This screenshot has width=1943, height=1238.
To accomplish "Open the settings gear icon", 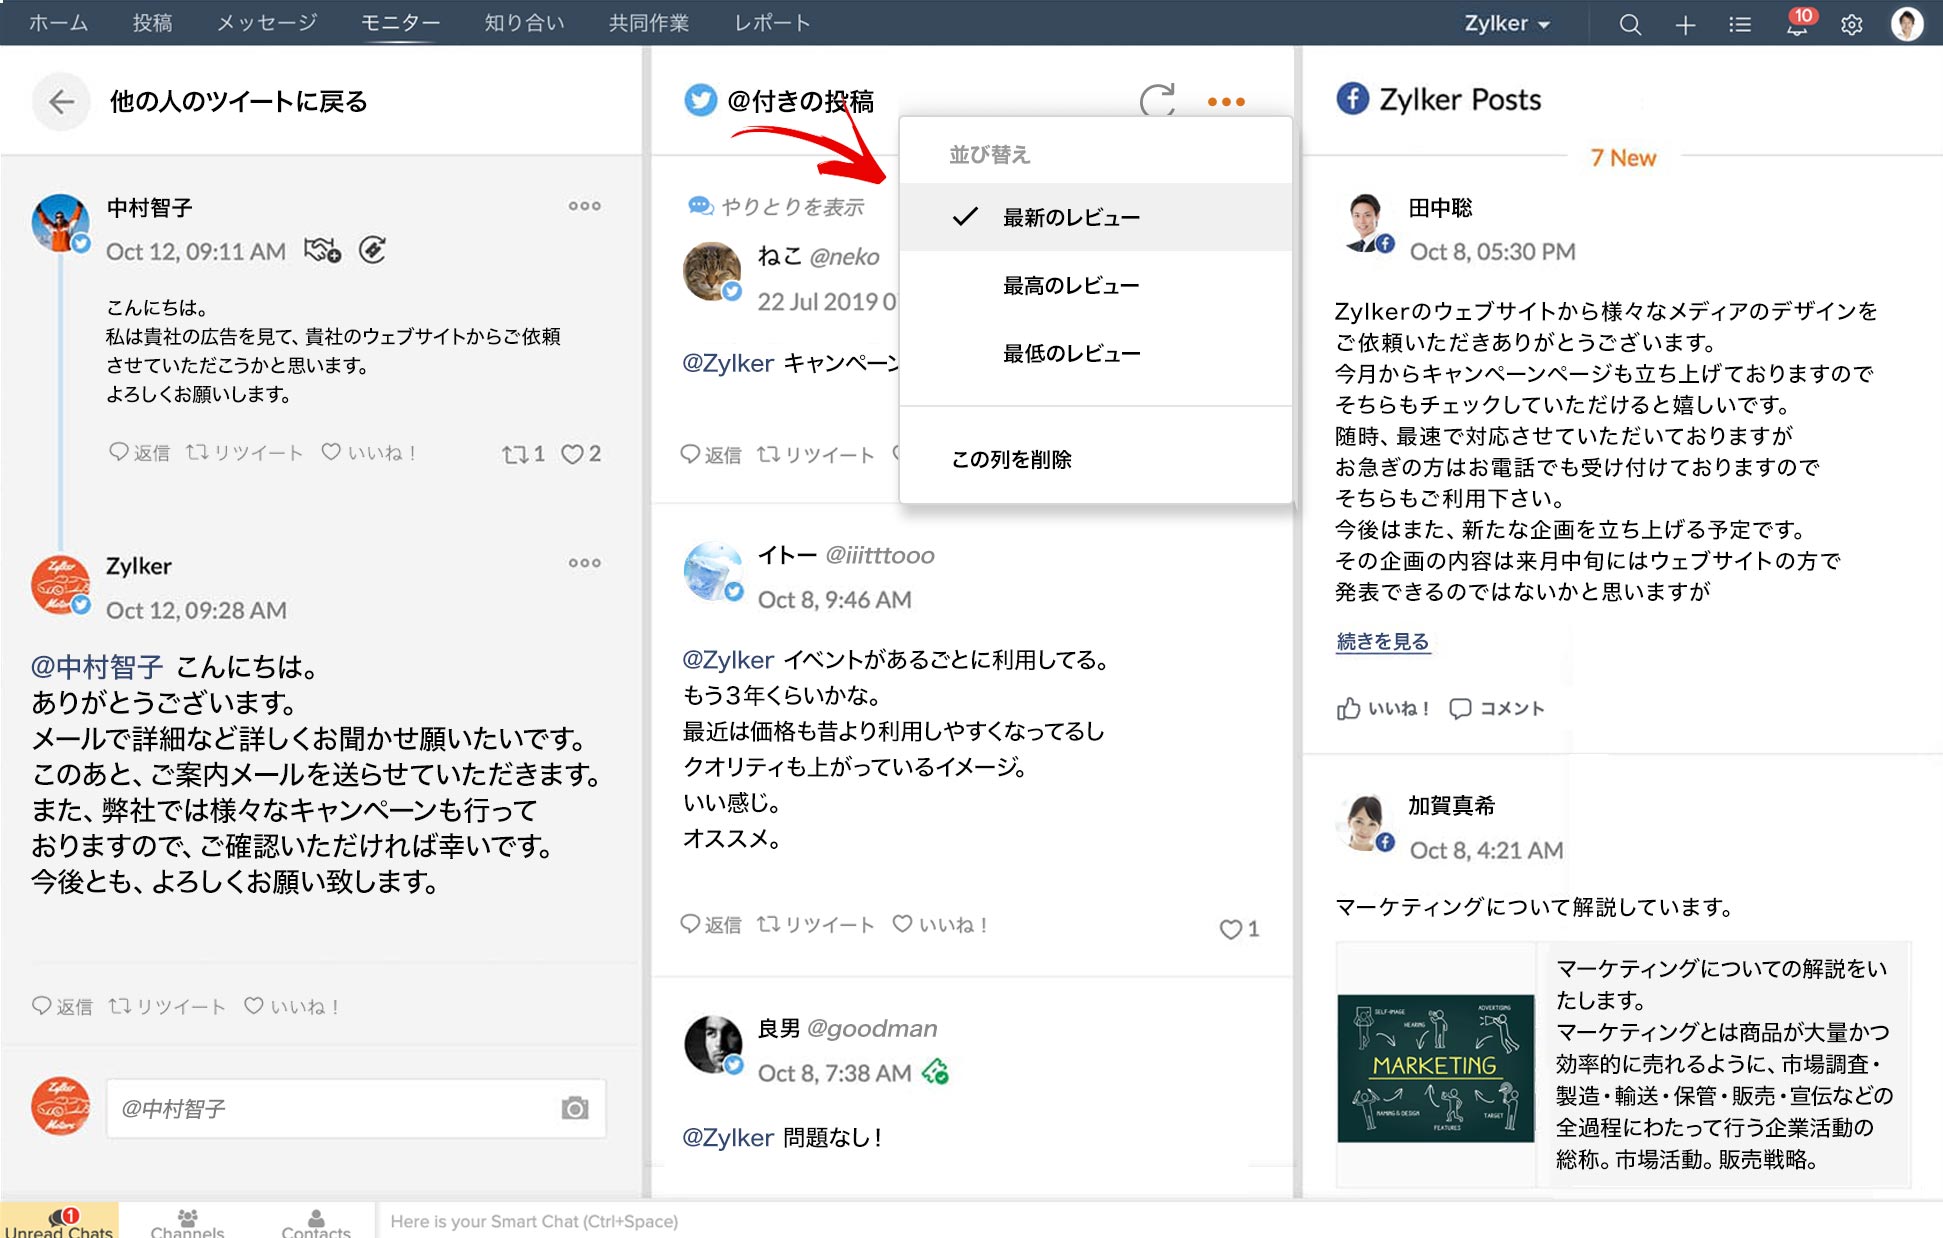I will [1852, 24].
